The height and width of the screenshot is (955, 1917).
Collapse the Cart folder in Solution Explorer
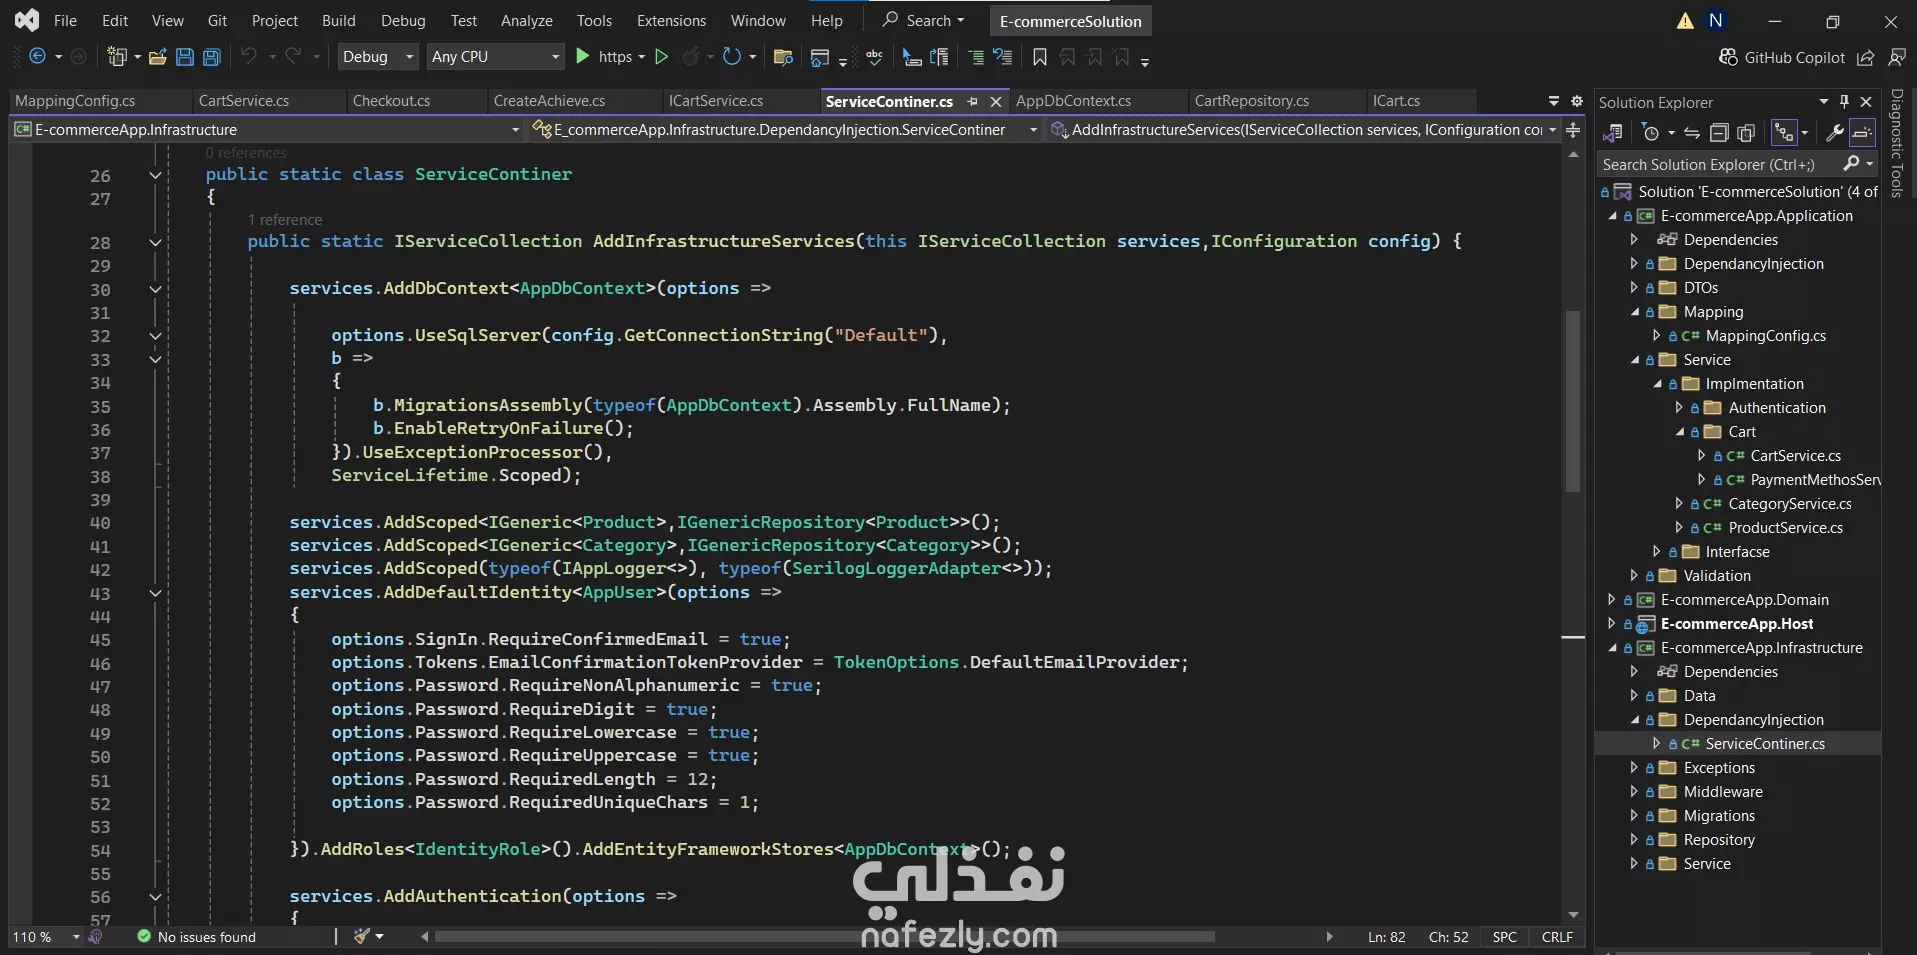1680,432
